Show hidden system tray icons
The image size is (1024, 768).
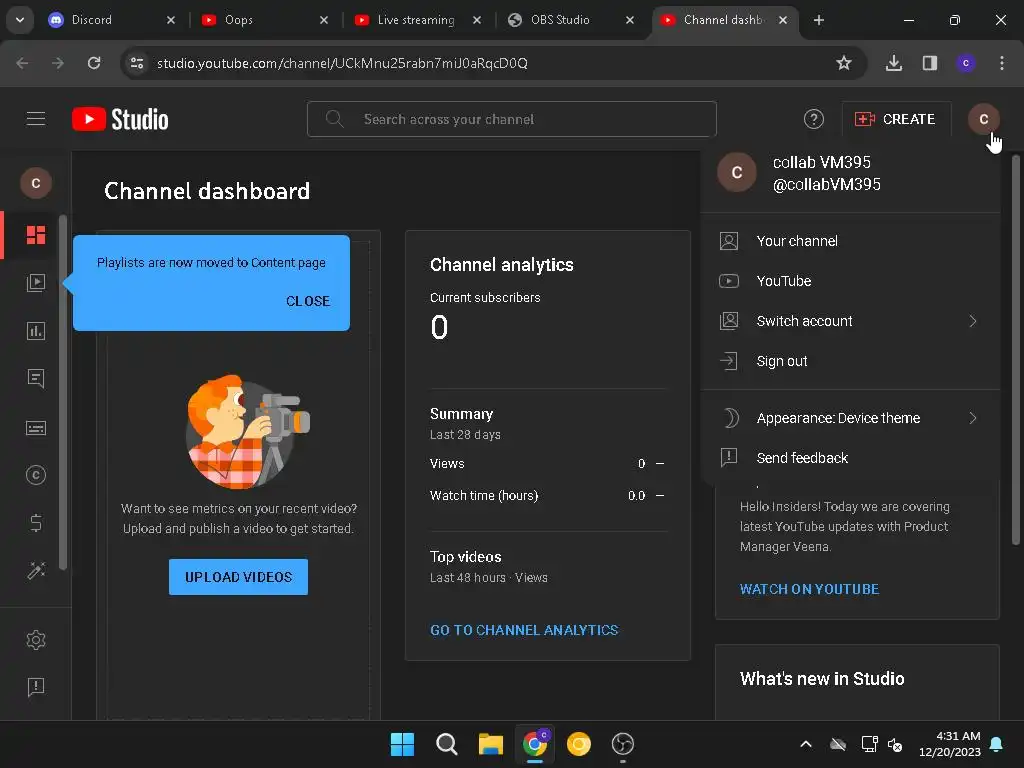(806, 744)
